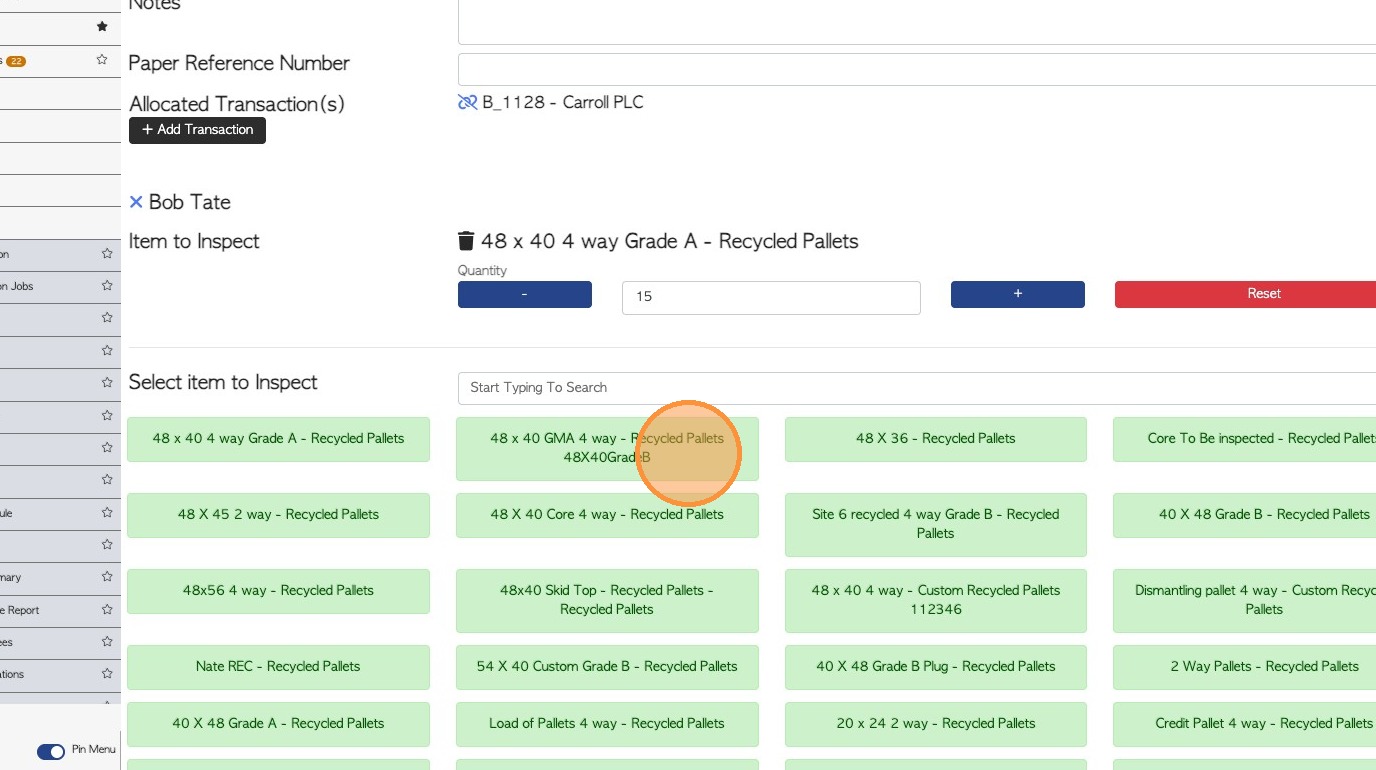Click the Bob Tate name
This screenshot has height=770, width=1376.
[x=190, y=202]
